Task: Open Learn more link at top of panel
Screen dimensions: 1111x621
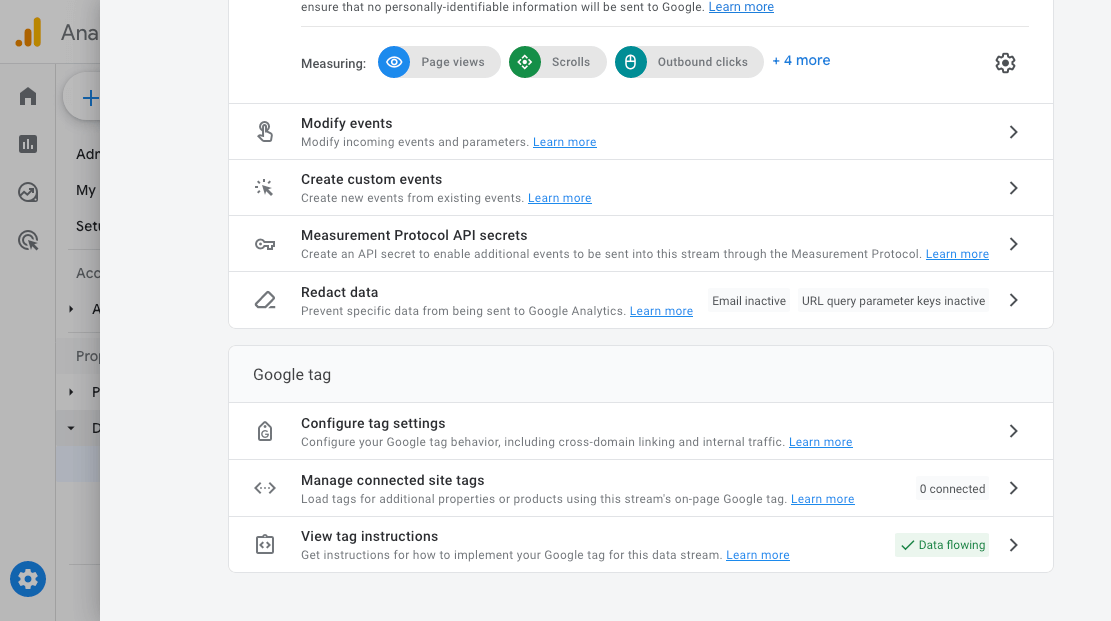Action: [741, 7]
